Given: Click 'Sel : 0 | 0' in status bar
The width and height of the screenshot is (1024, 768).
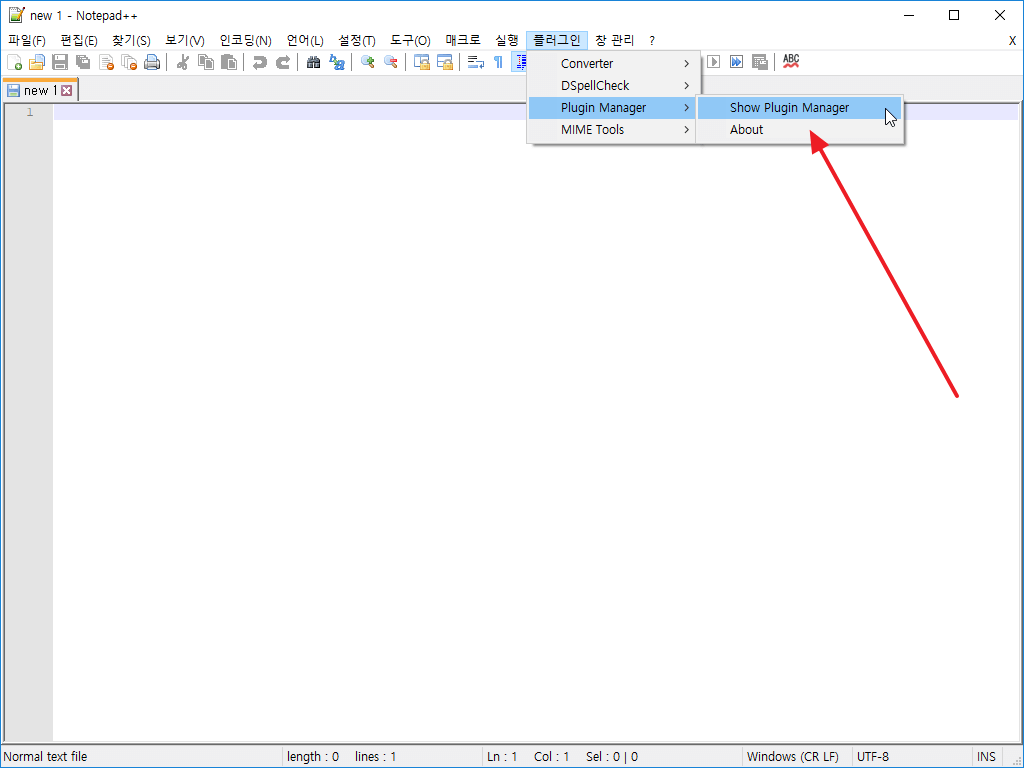Looking at the screenshot, I should (x=612, y=756).
